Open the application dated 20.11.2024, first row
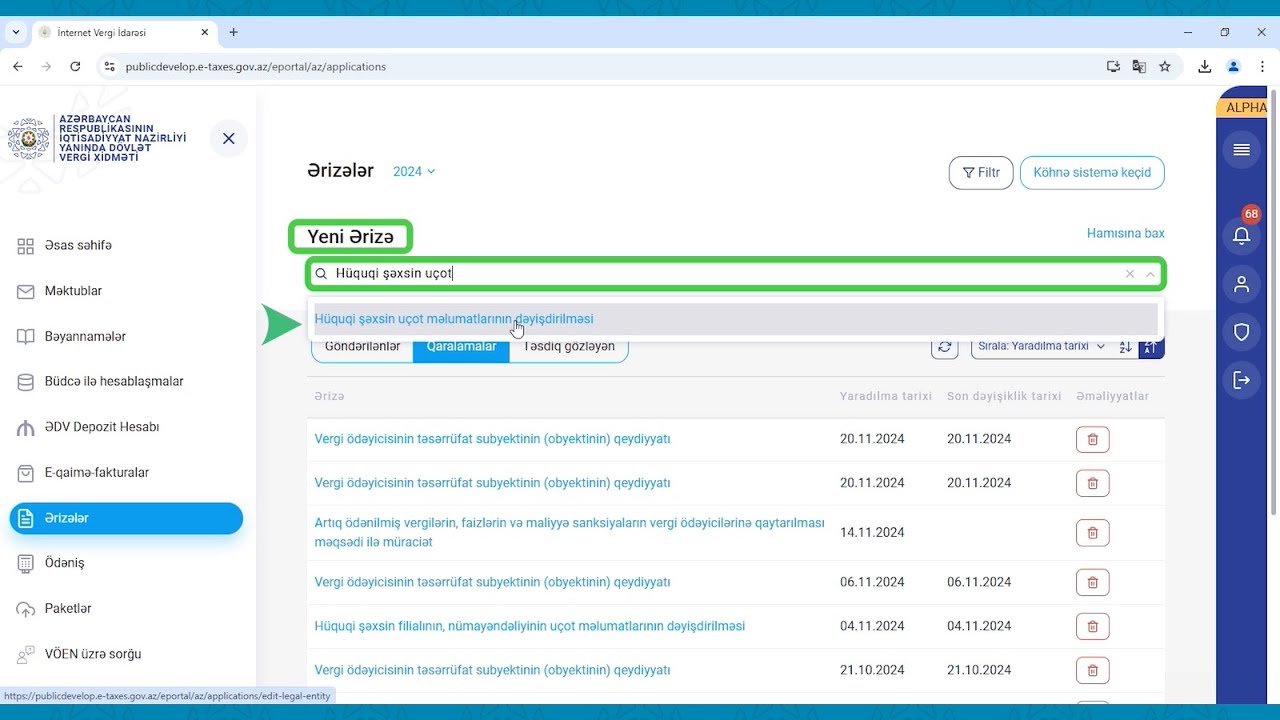Image resolution: width=1280 pixels, height=720 pixels. pyautogui.click(x=492, y=439)
